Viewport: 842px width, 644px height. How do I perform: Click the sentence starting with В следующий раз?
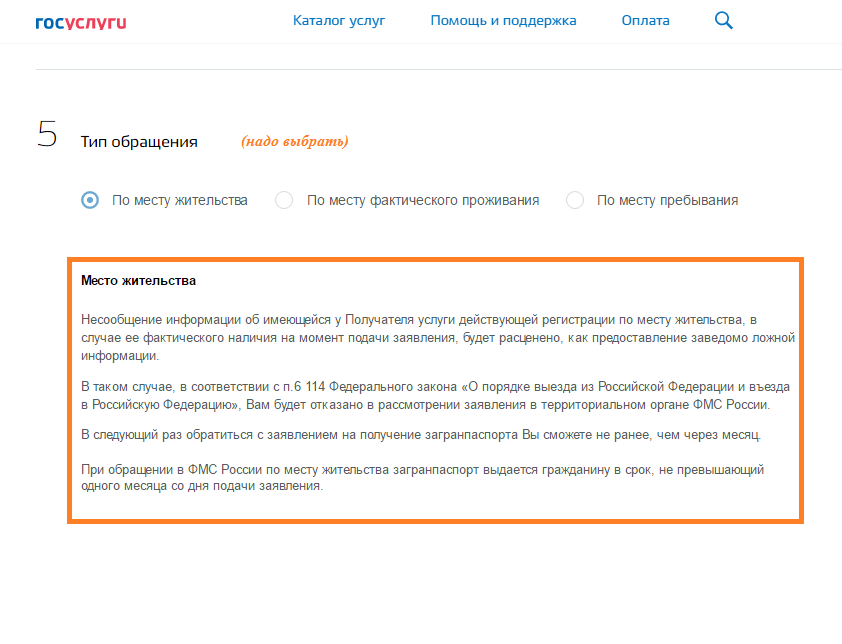point(421,435)
